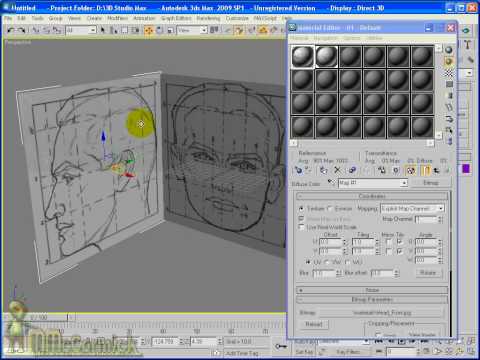Choose the Select Object arrow tool

coord(103,30)
